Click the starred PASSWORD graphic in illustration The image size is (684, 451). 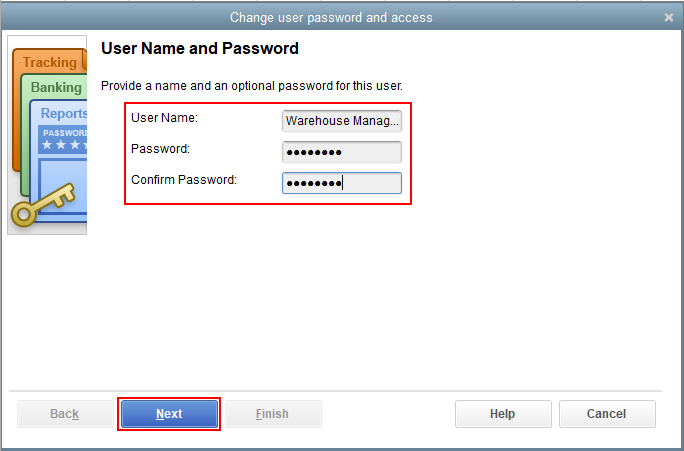(x=64, y=140)
